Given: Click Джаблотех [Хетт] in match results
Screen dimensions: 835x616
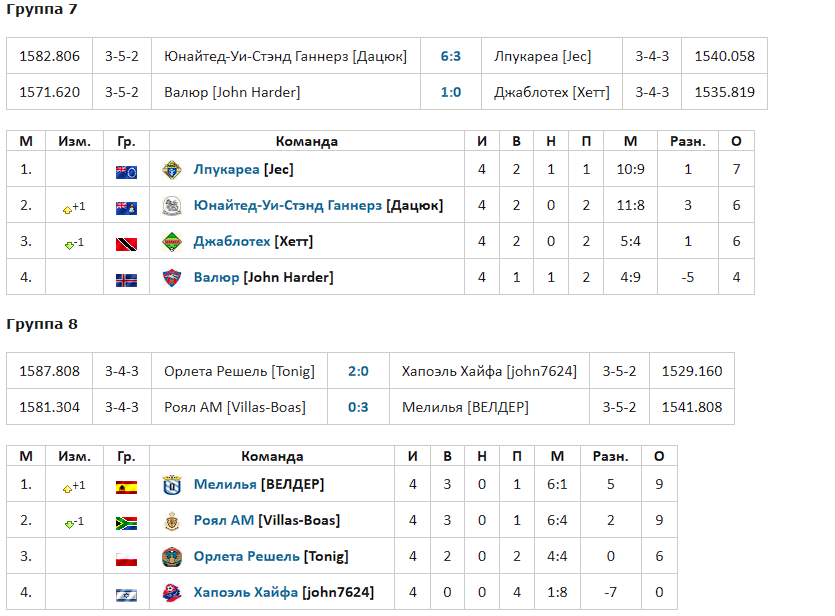Looking at the screenshot, I should pyautogui.click(x=551, y=92).
